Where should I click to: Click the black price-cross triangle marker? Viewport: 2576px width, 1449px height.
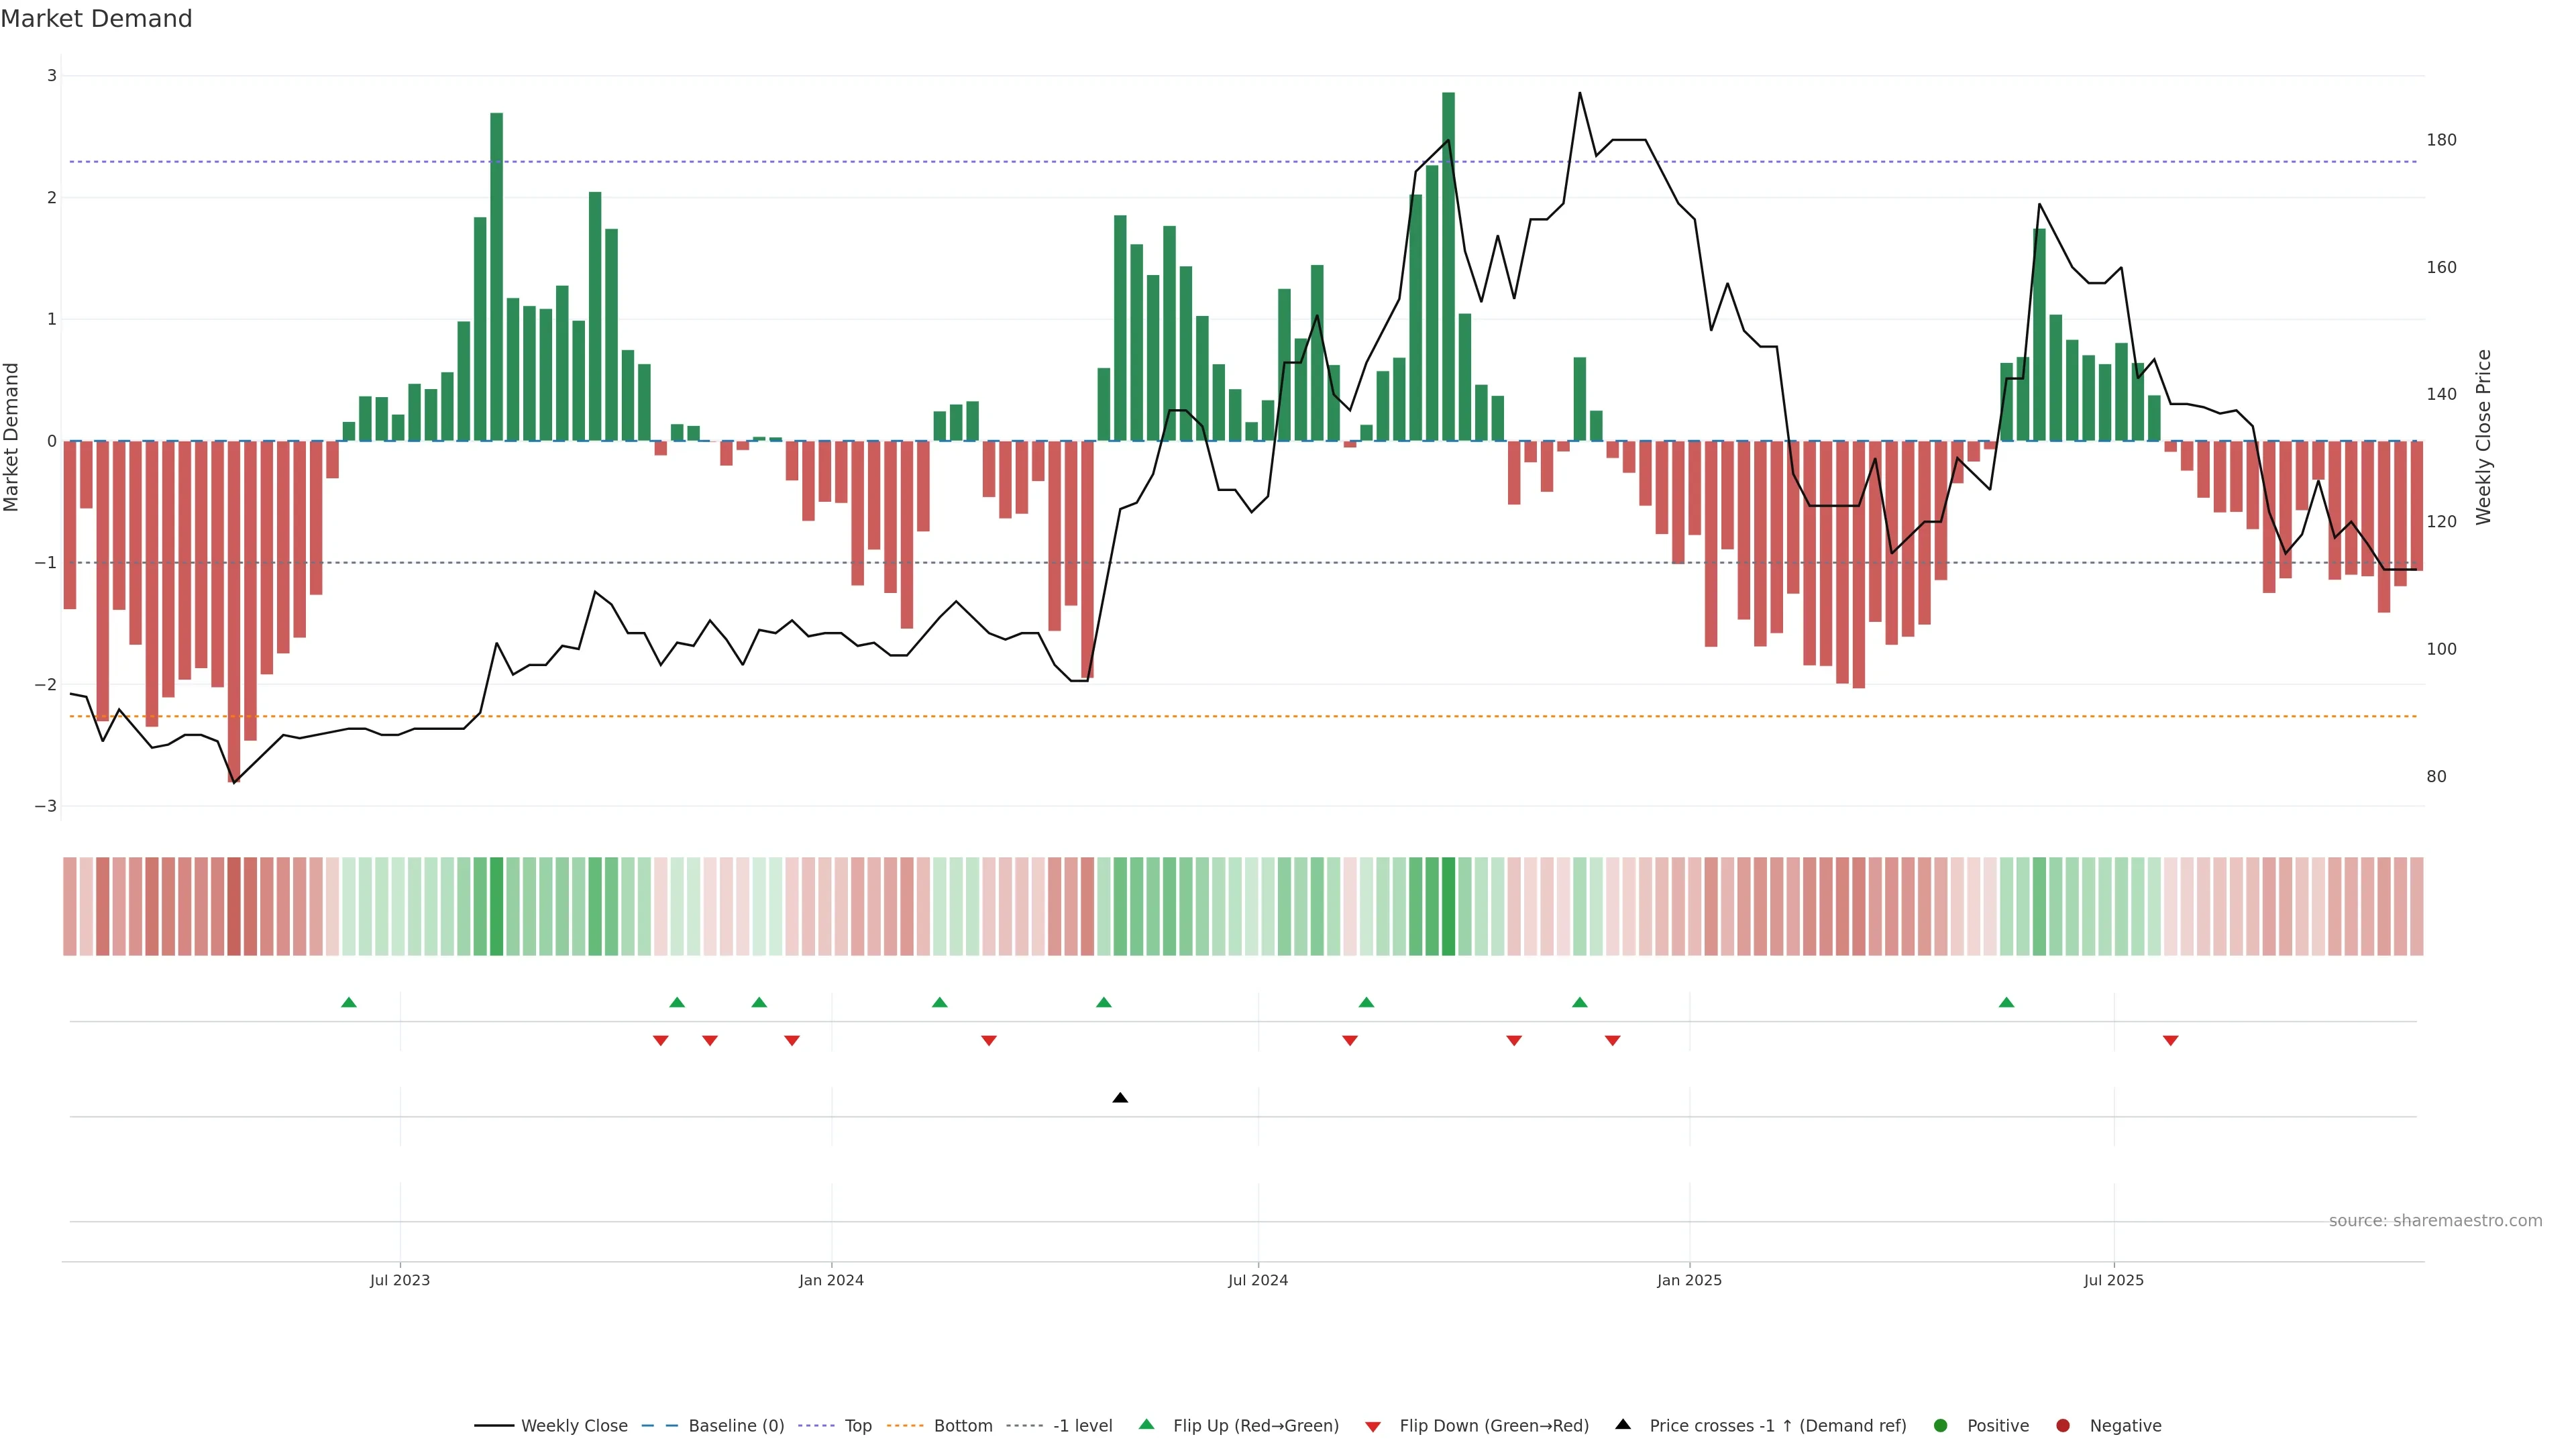[x=1120, y=1098]
